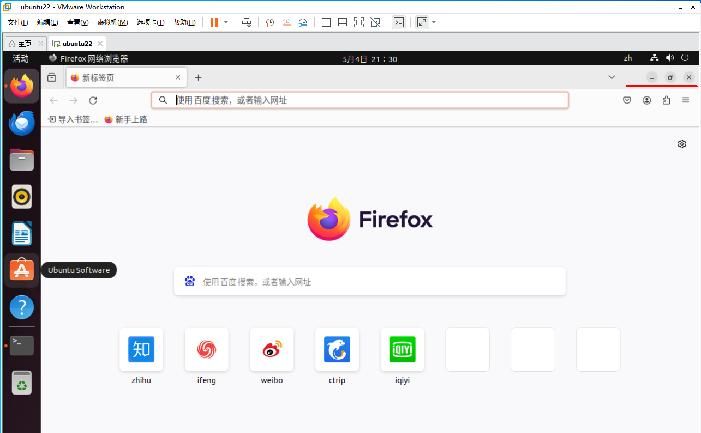Open new tab page personalize gear

click(682, 144)
